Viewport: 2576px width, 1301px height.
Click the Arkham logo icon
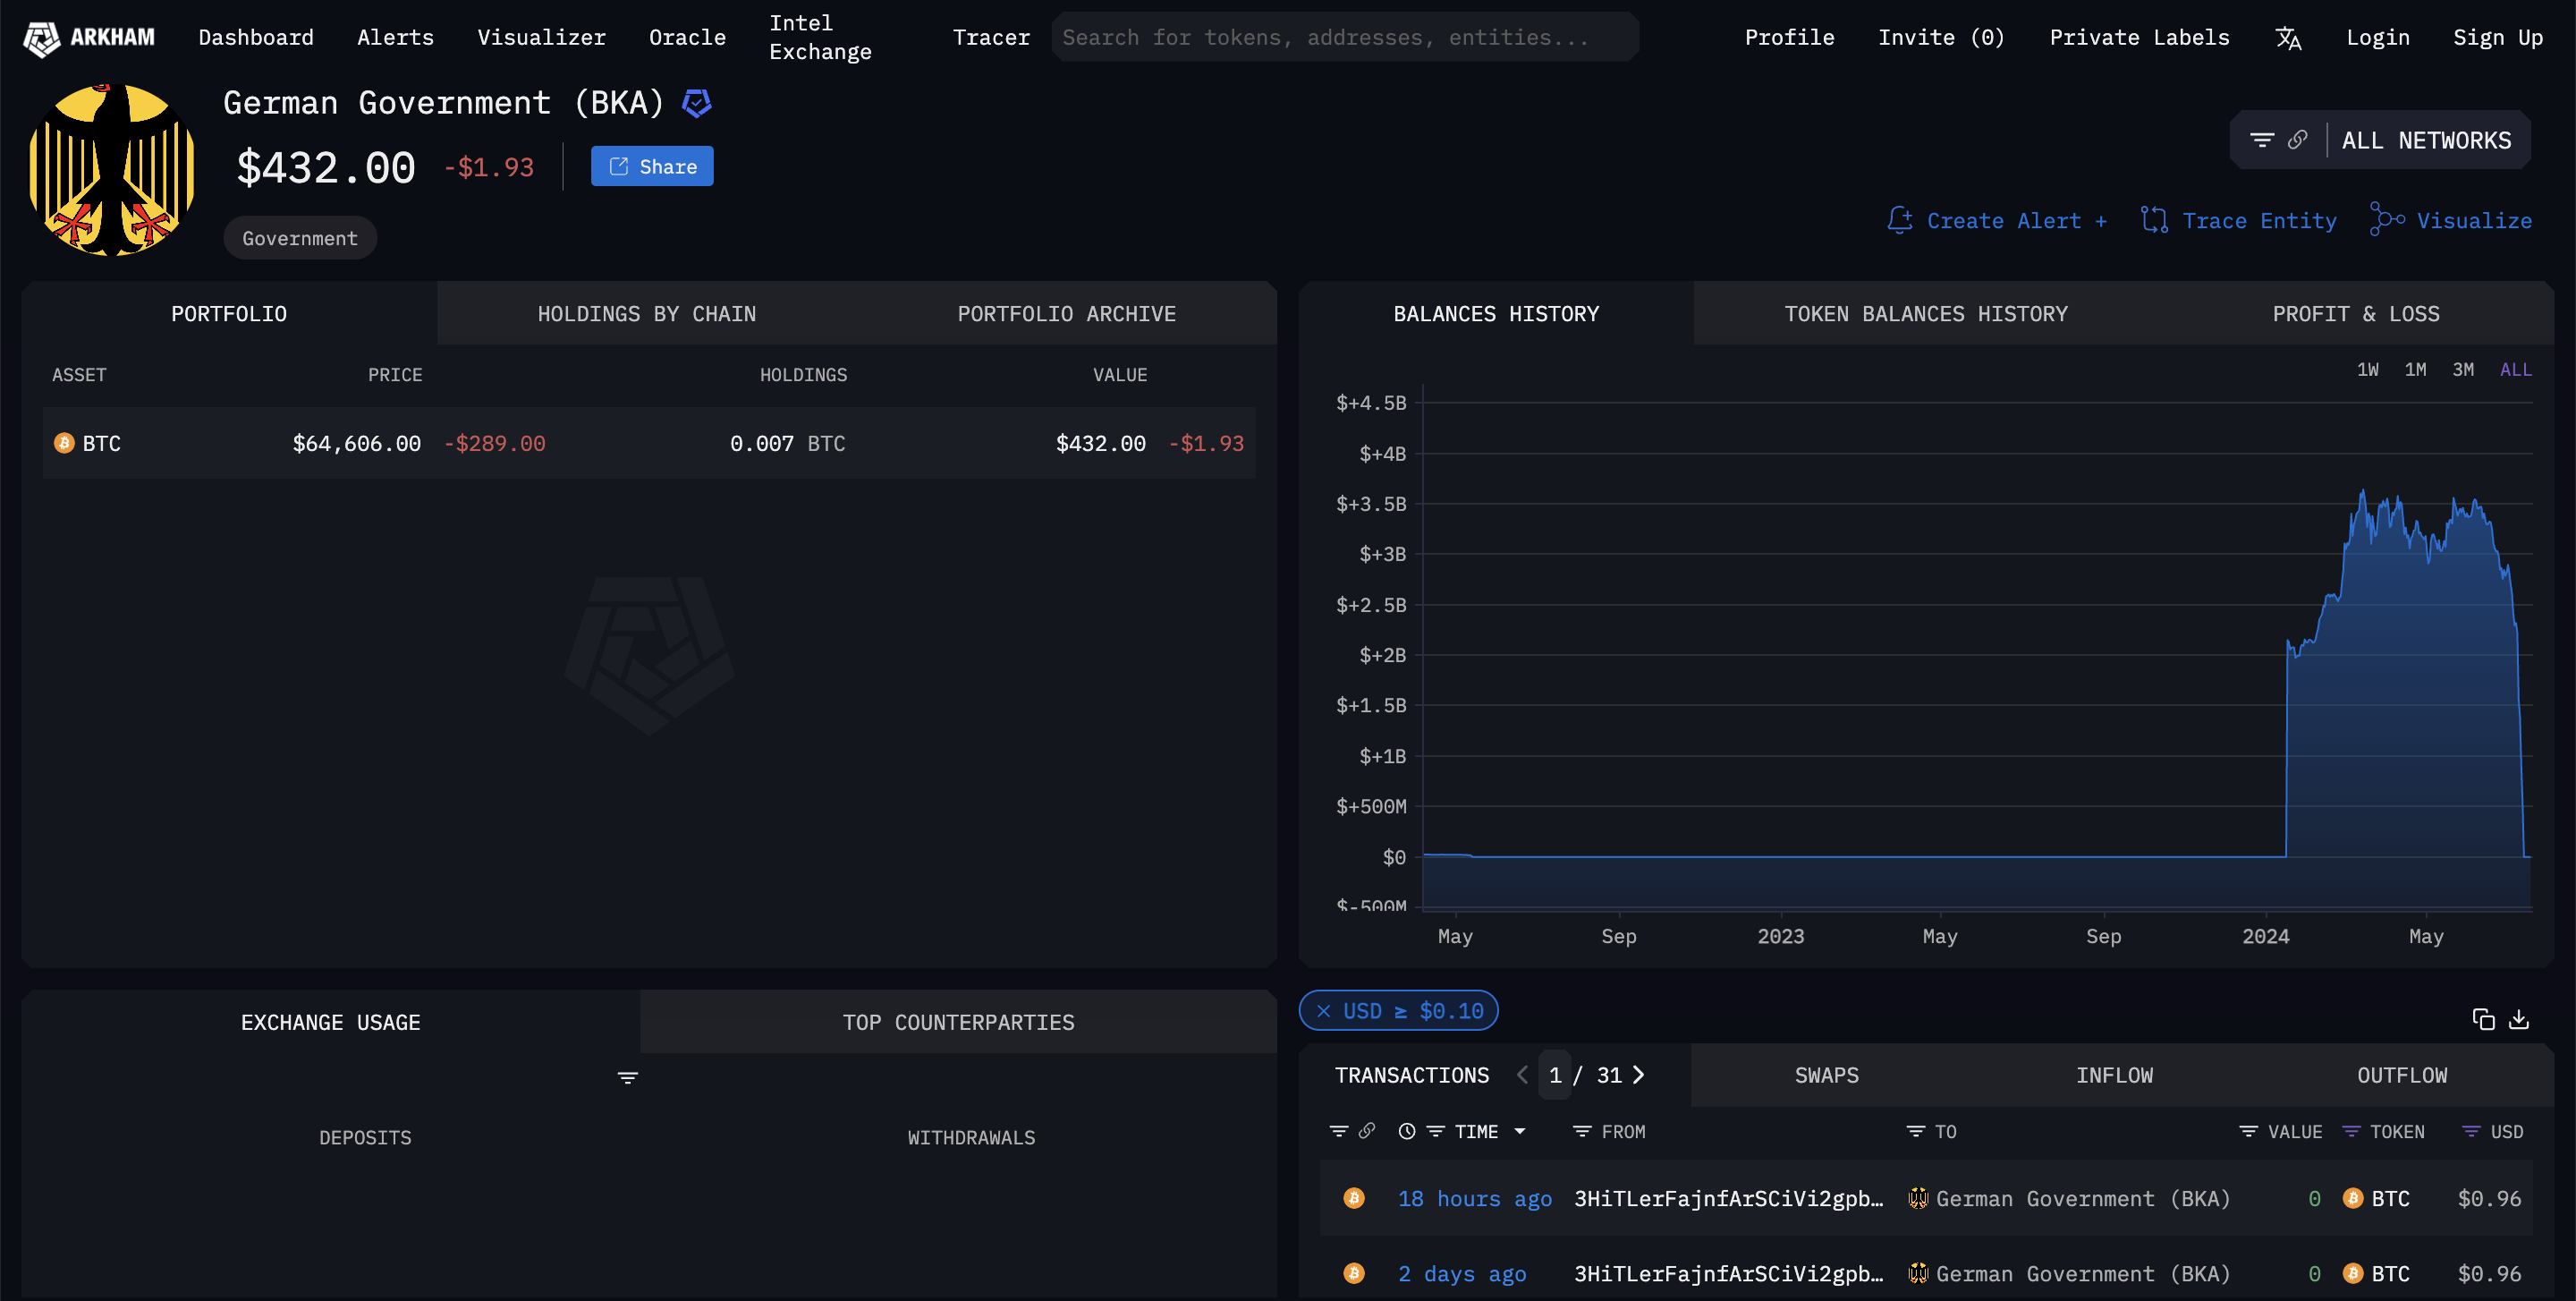point(42,38)
